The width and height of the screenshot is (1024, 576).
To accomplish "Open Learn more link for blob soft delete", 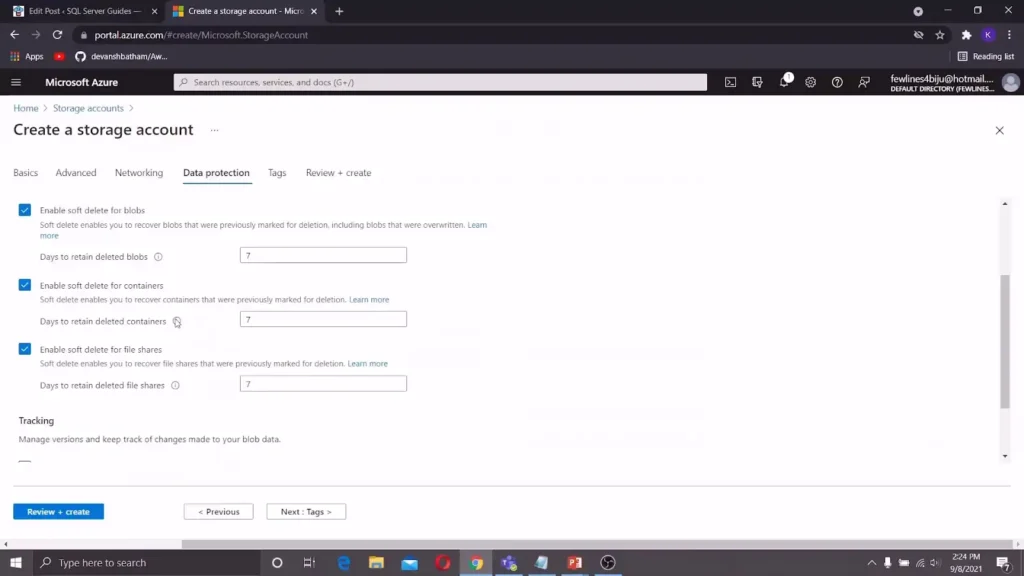I will tap(477, 225).
